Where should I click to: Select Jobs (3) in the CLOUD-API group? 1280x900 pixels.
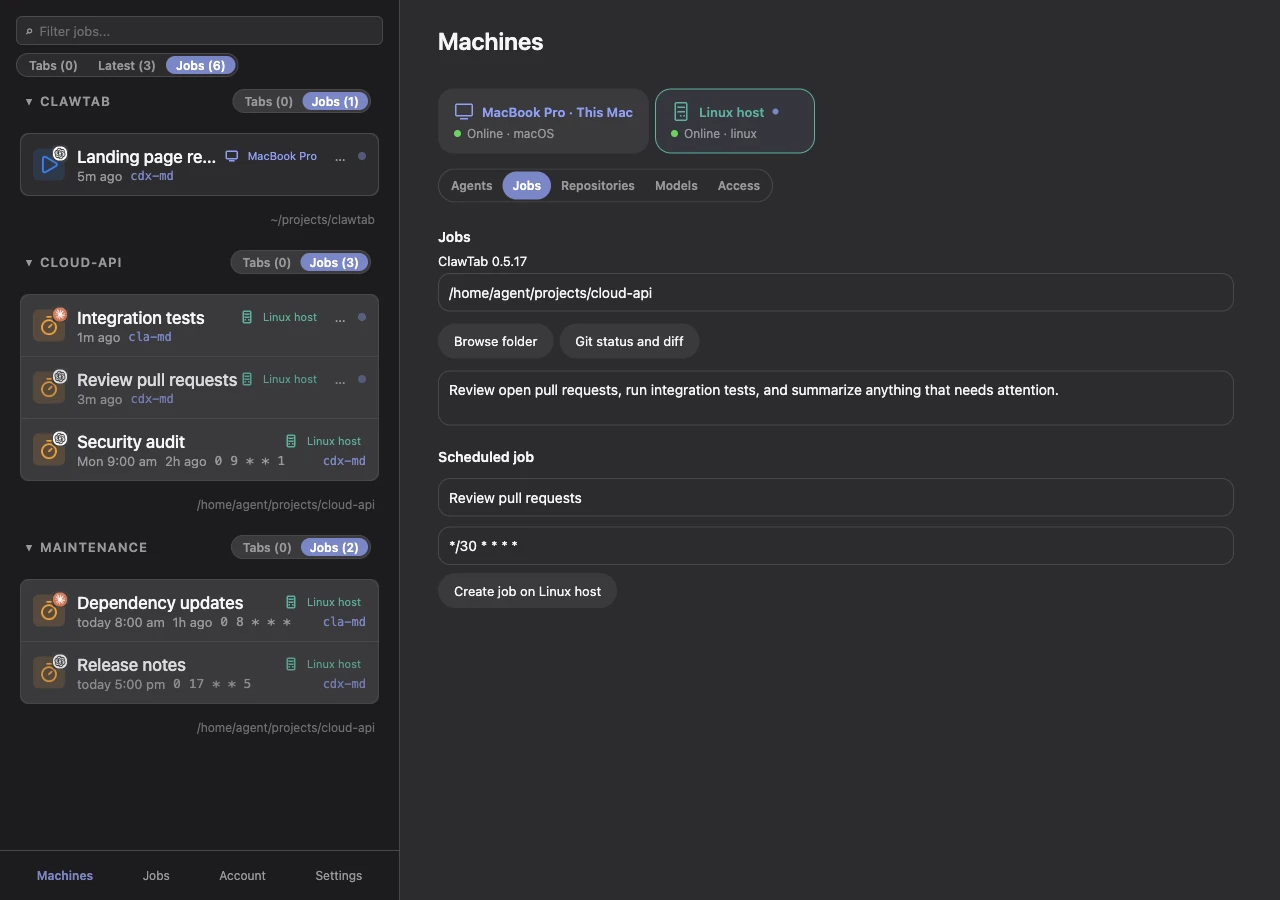click(x=334, y=262)
